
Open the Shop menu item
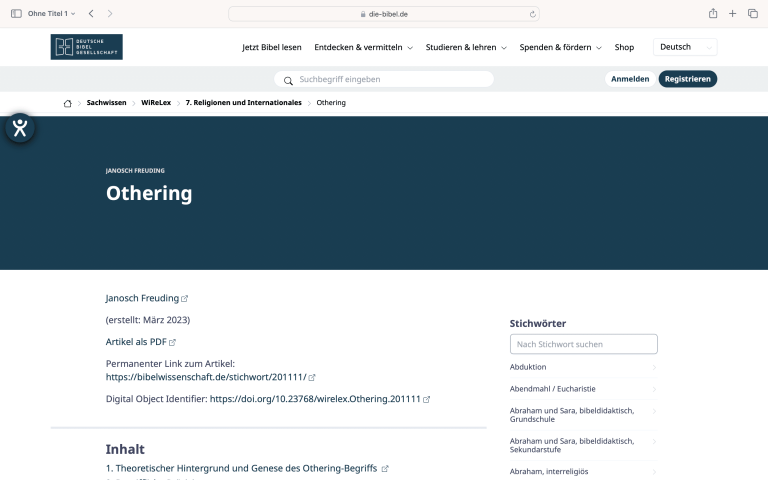pos(624,47)
